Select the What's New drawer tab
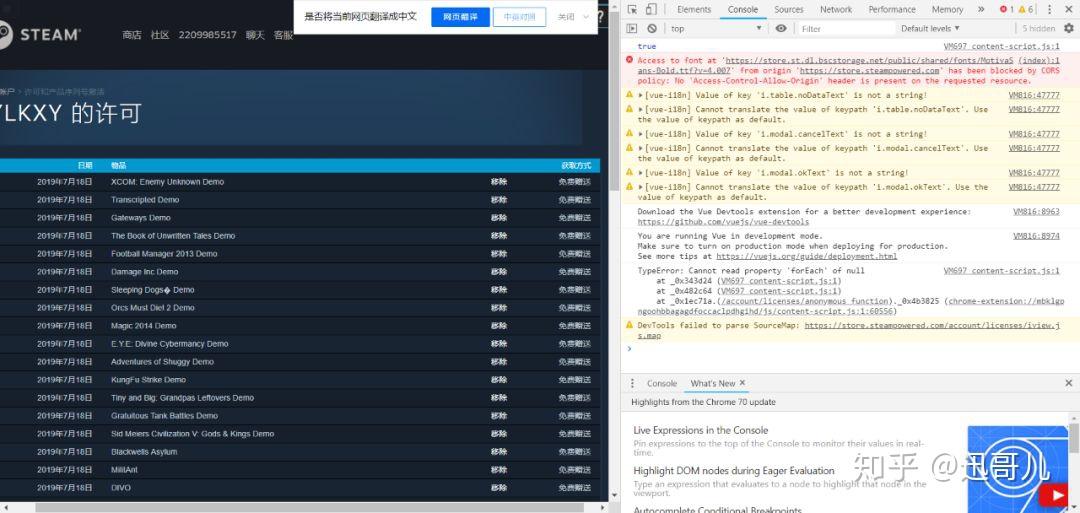Screen dimensions: 1080x513 (x=713, y=384)
